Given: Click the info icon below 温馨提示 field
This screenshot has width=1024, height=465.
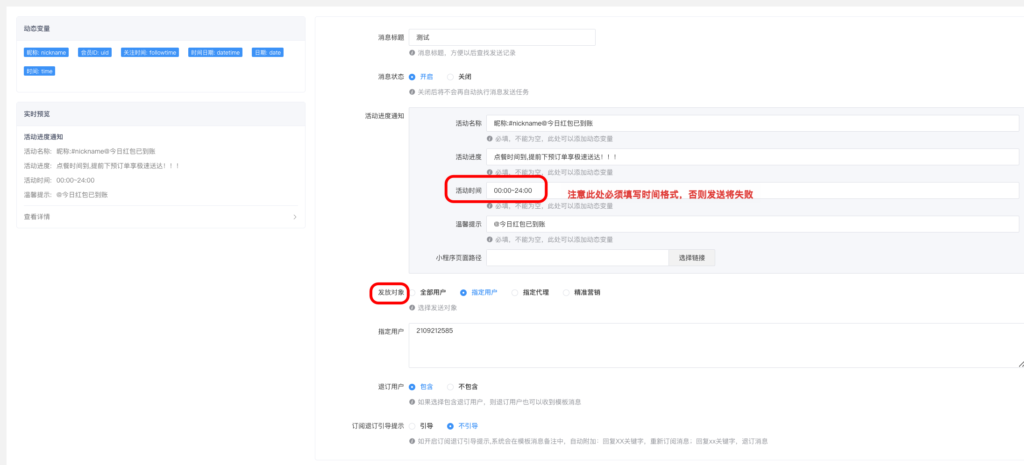Looking at the screenshot, I should (x=489, y=240).
